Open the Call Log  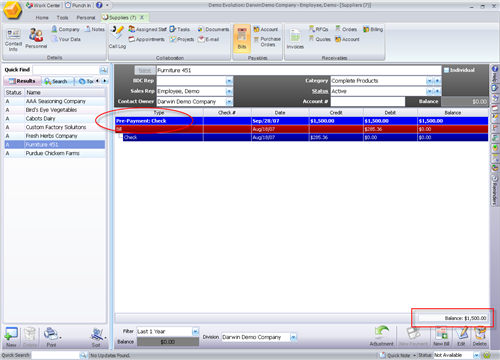point(117,37)
